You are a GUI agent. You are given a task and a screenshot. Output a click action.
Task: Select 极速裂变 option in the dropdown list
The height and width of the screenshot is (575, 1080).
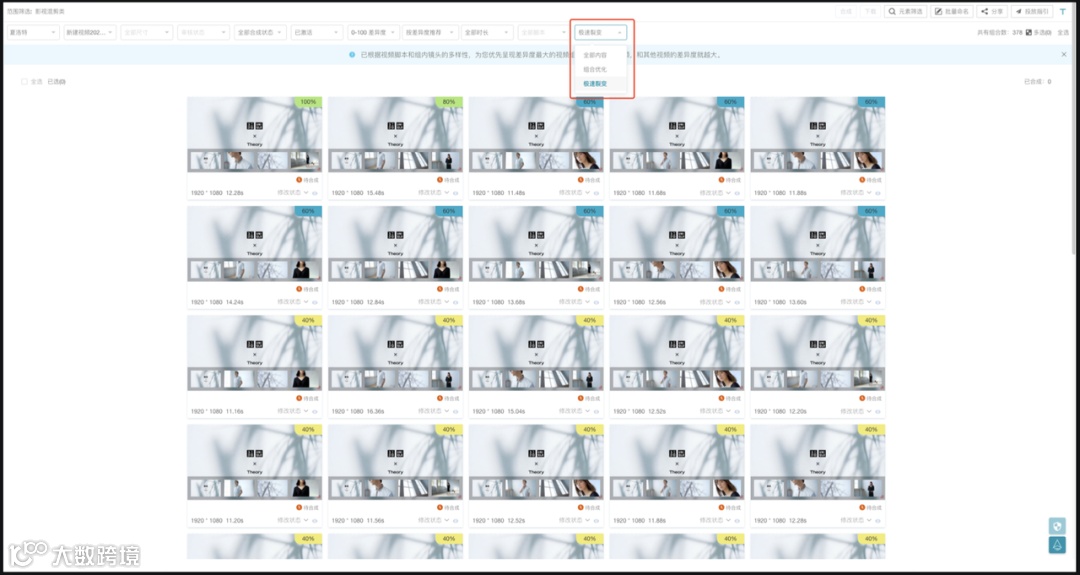601,83
